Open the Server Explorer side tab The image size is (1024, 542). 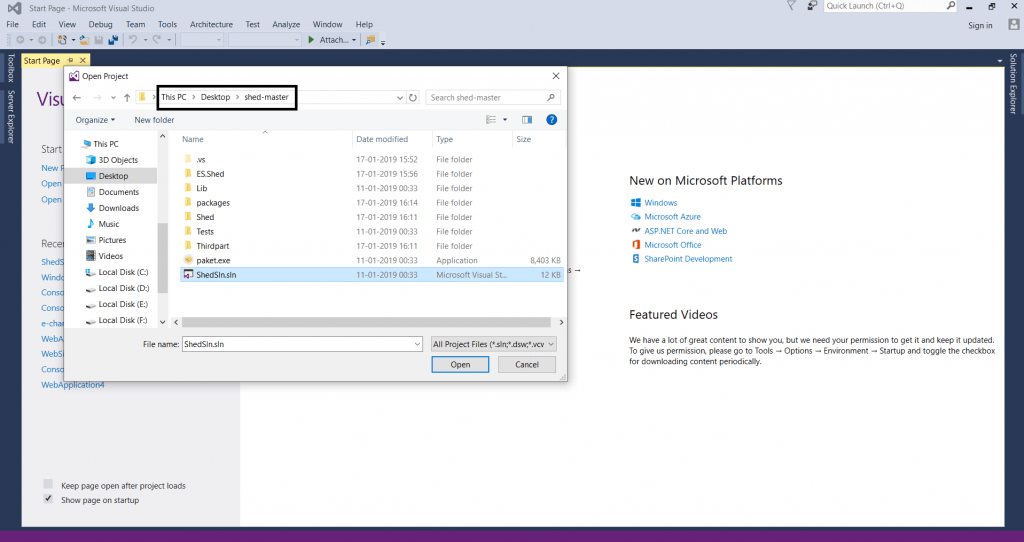(x=10, y=116)
